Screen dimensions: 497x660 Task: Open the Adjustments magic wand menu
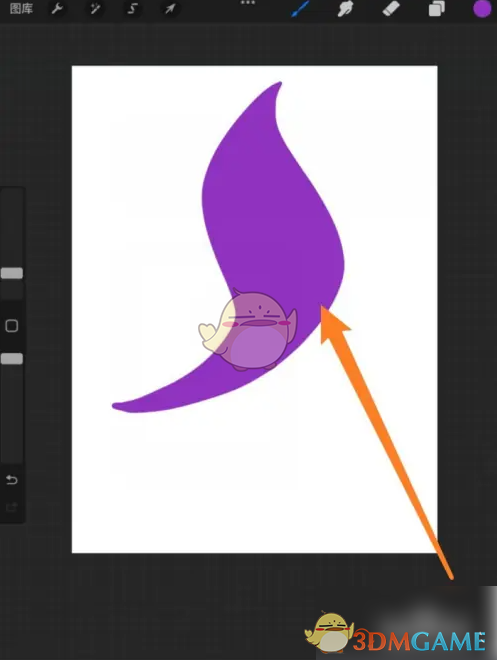pos(95,8)
